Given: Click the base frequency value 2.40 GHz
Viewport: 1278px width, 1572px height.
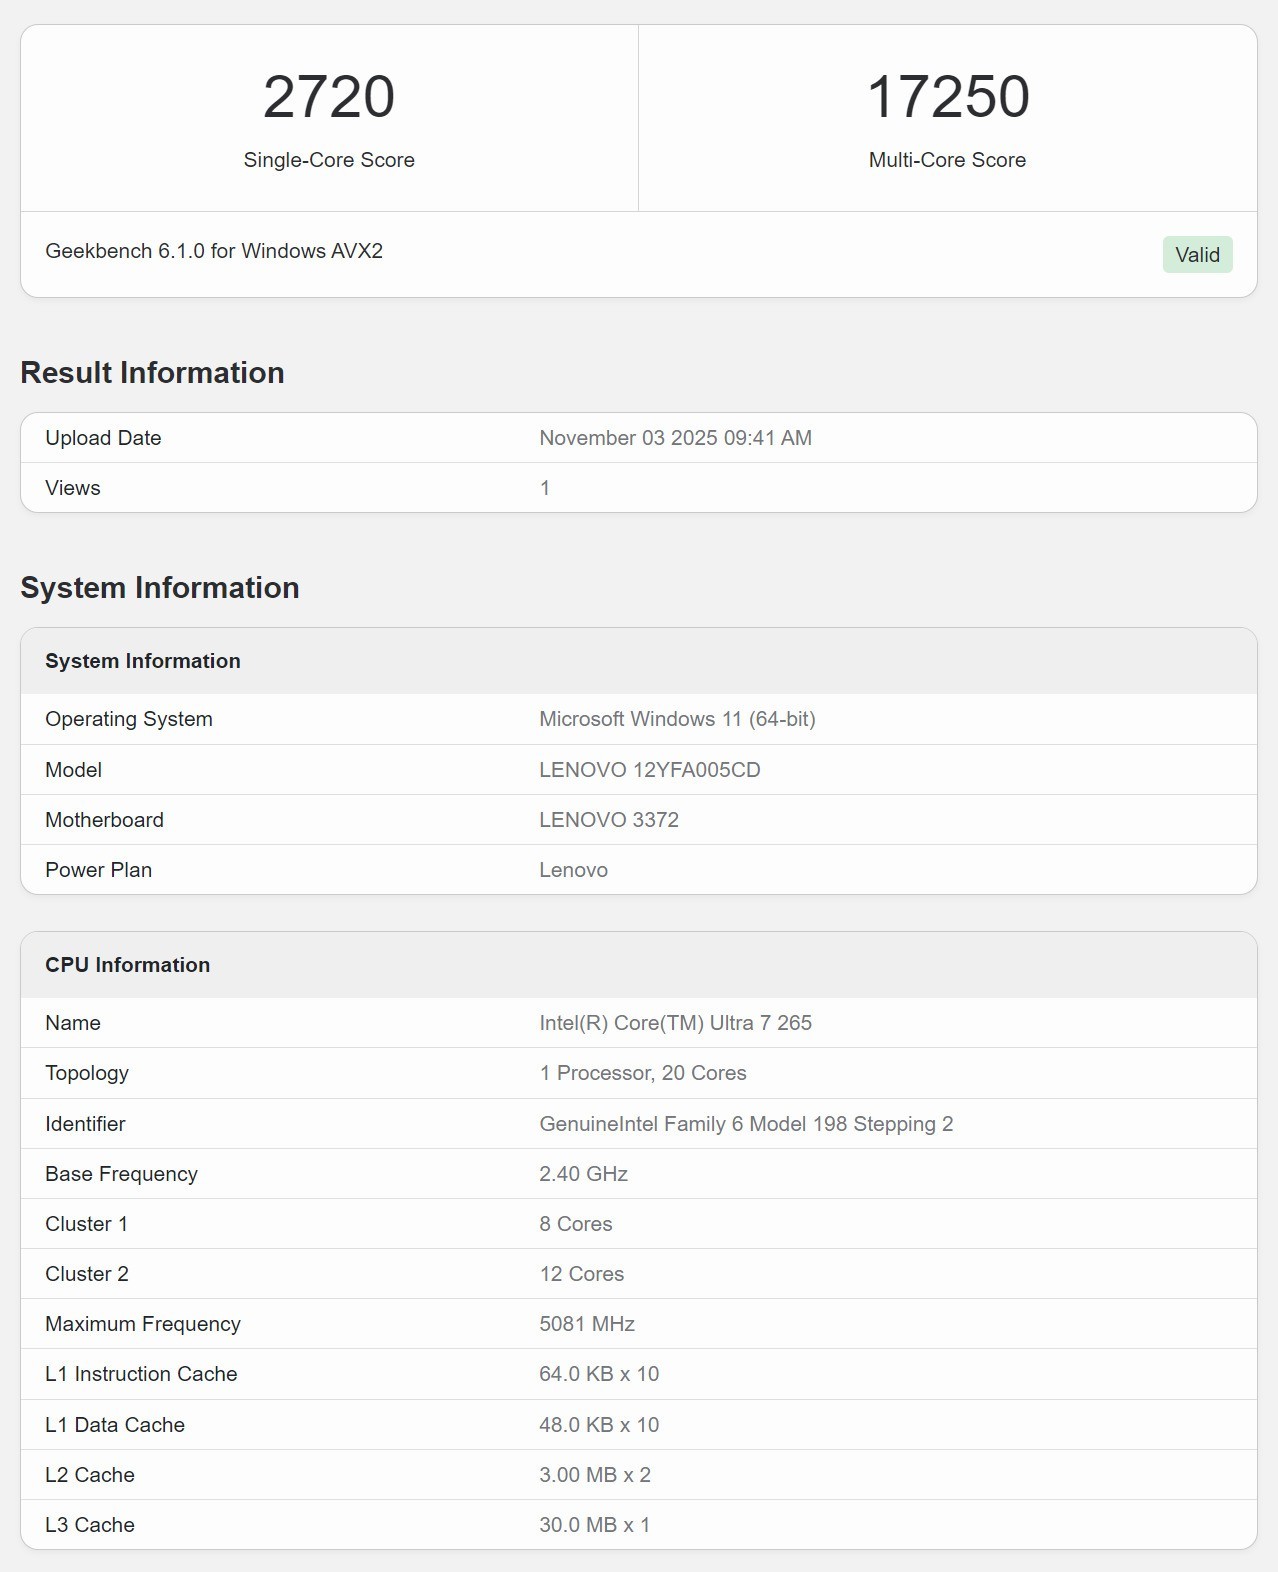Looking at the screenshot, I should [583, 1174].
